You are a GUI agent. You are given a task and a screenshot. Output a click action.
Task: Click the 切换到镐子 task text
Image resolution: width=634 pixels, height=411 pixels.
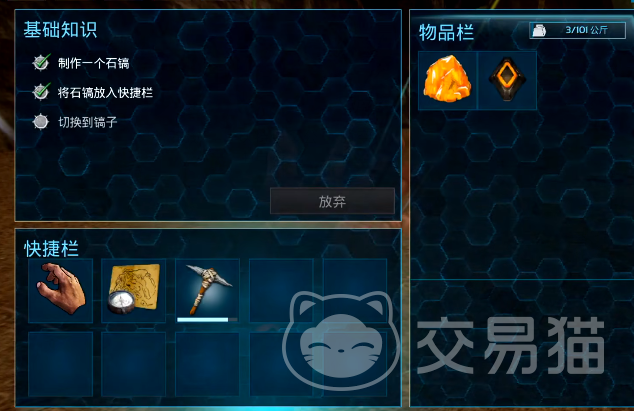pos(88,122)
